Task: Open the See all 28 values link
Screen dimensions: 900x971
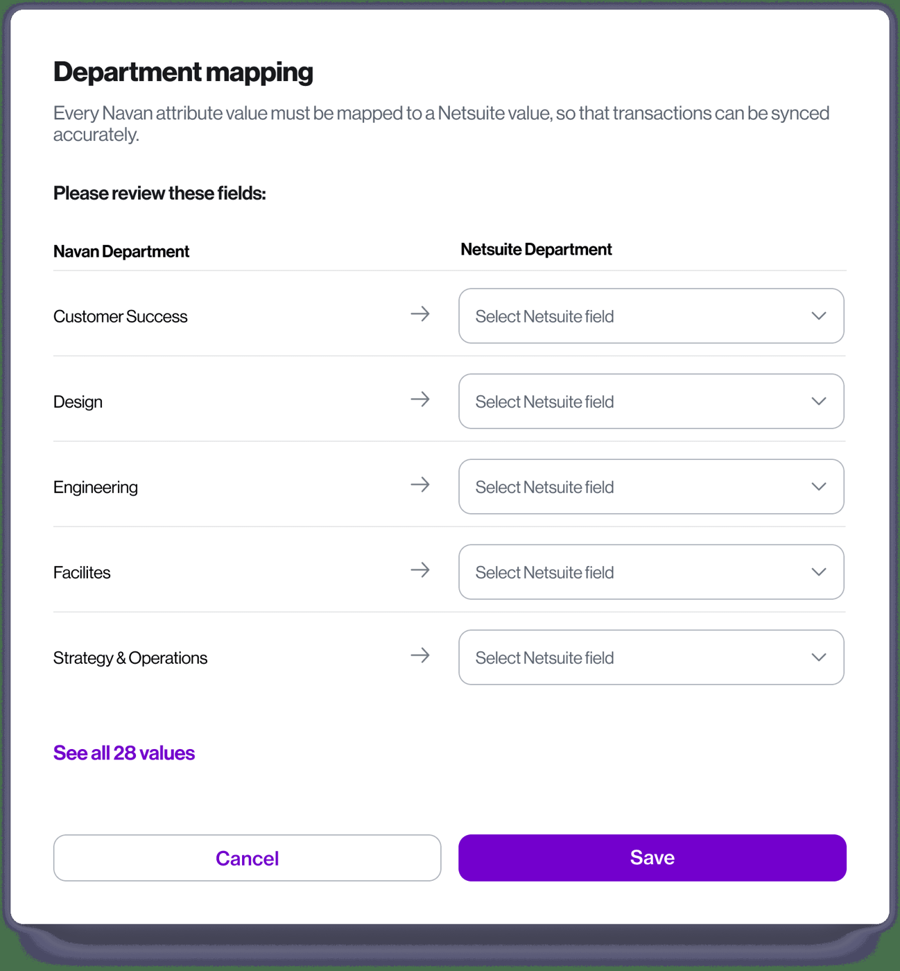Action: 124,753
